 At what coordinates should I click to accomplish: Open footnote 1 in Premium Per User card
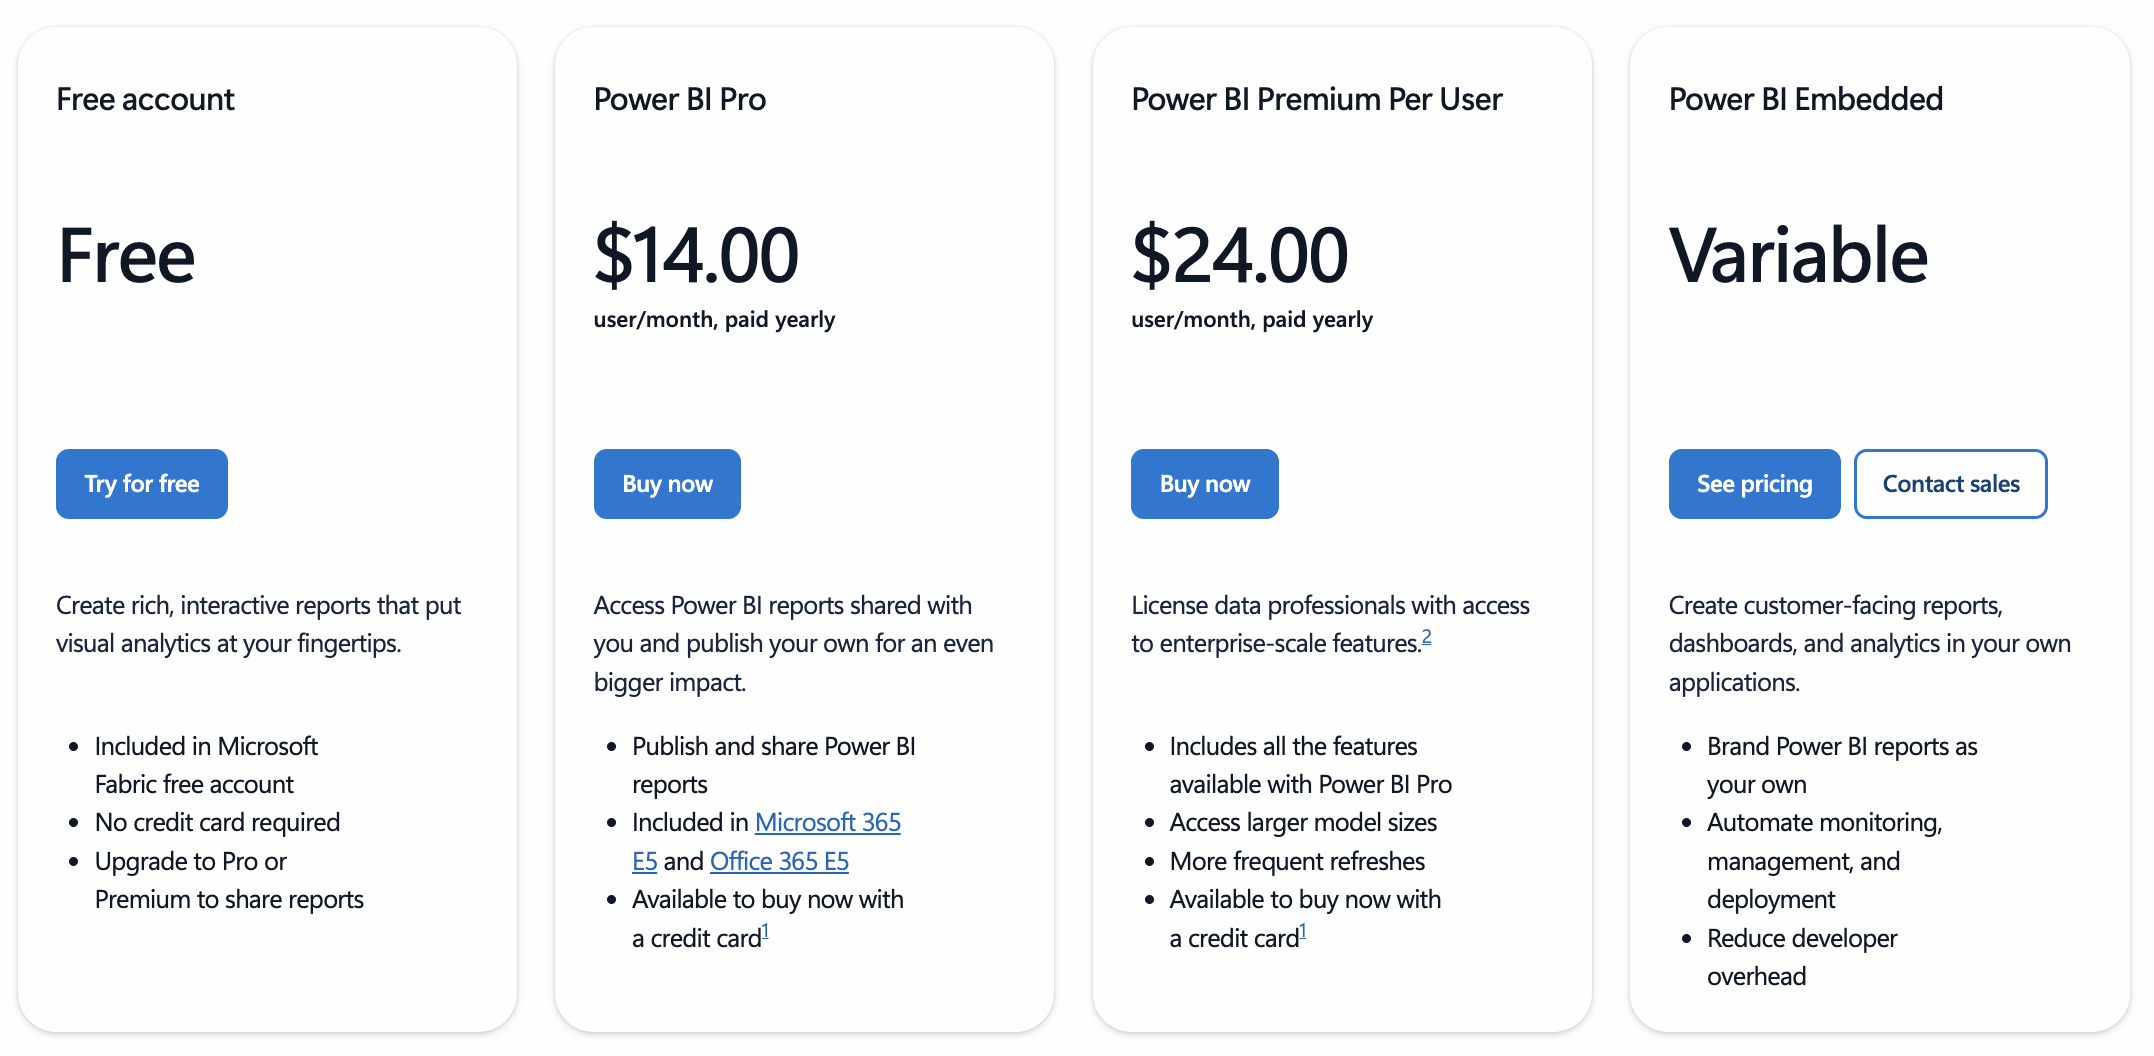1303,932
